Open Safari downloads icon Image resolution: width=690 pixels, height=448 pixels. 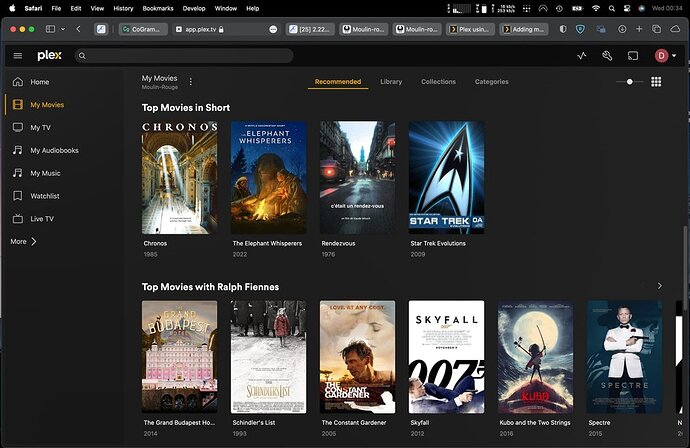point(622,29)
